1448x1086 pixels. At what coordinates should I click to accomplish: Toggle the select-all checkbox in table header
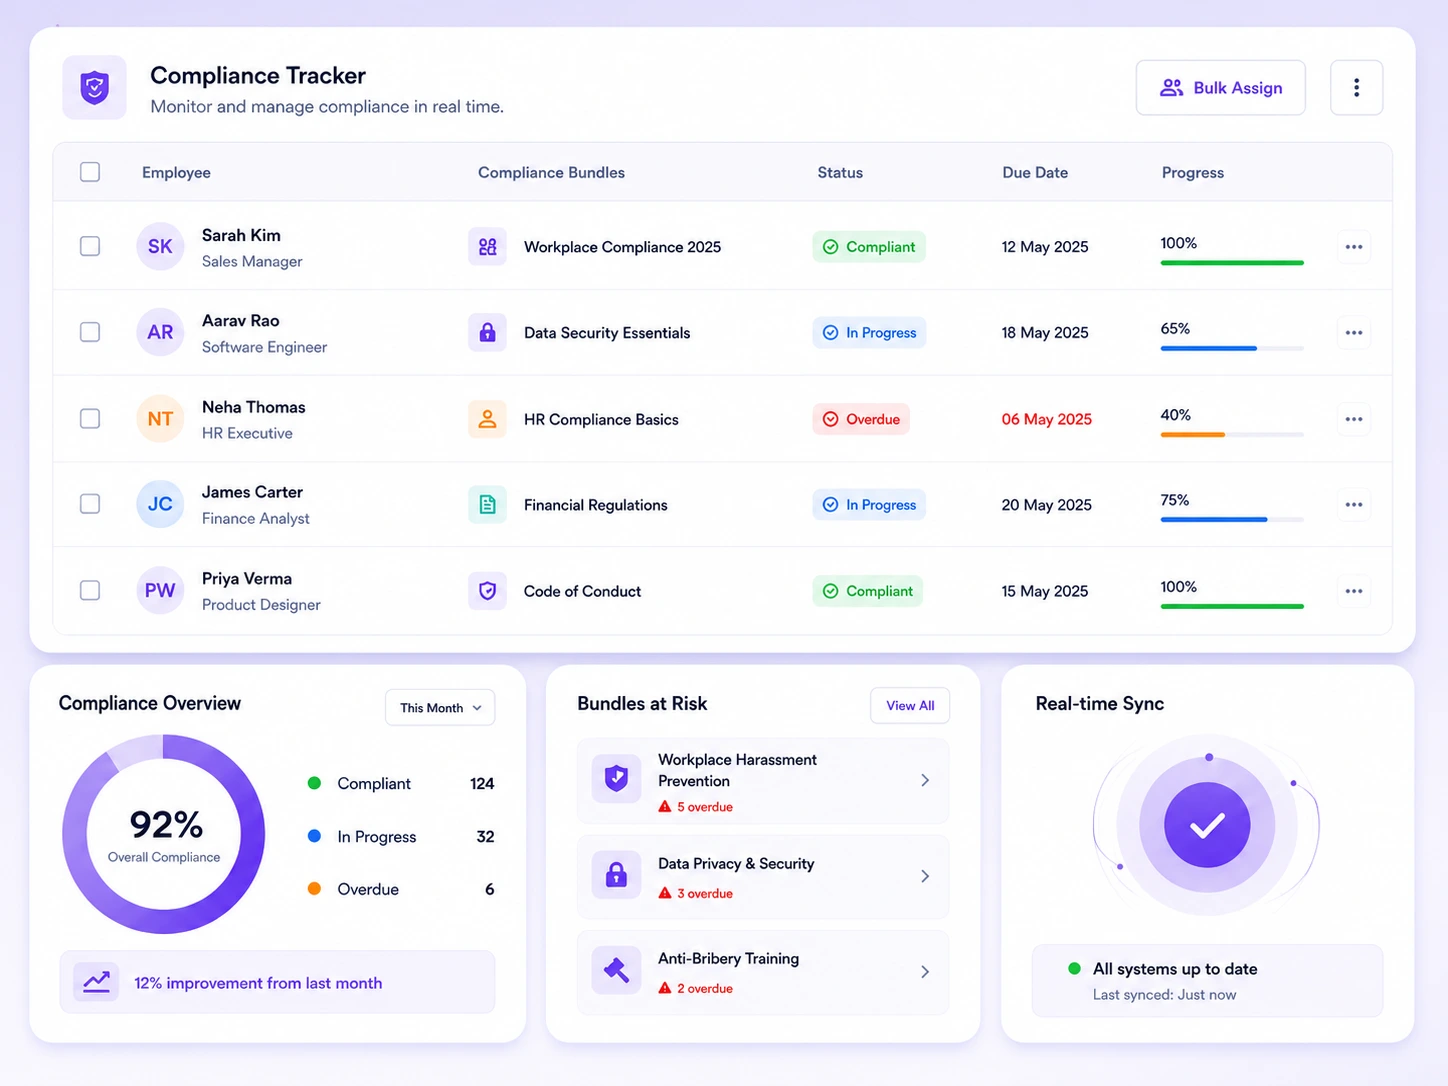90,172
